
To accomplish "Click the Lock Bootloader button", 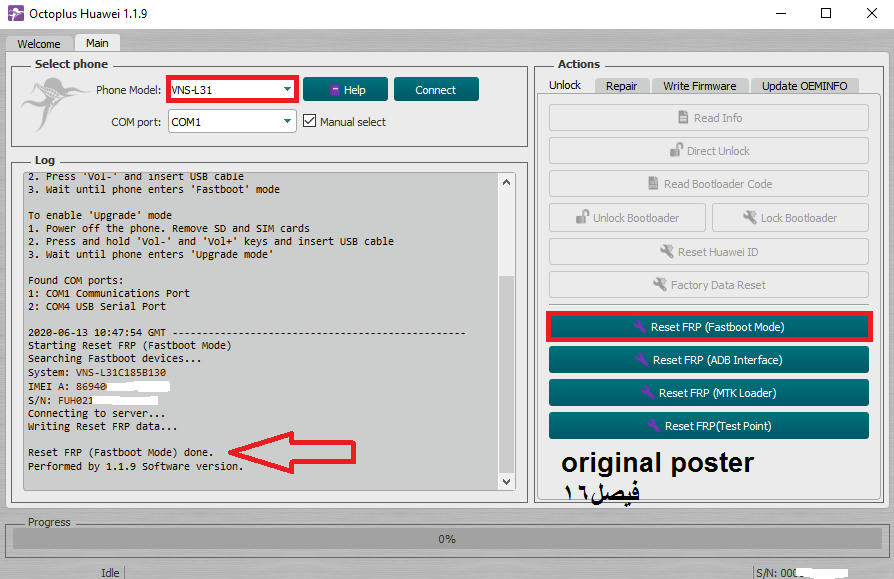I will point(790,217).
